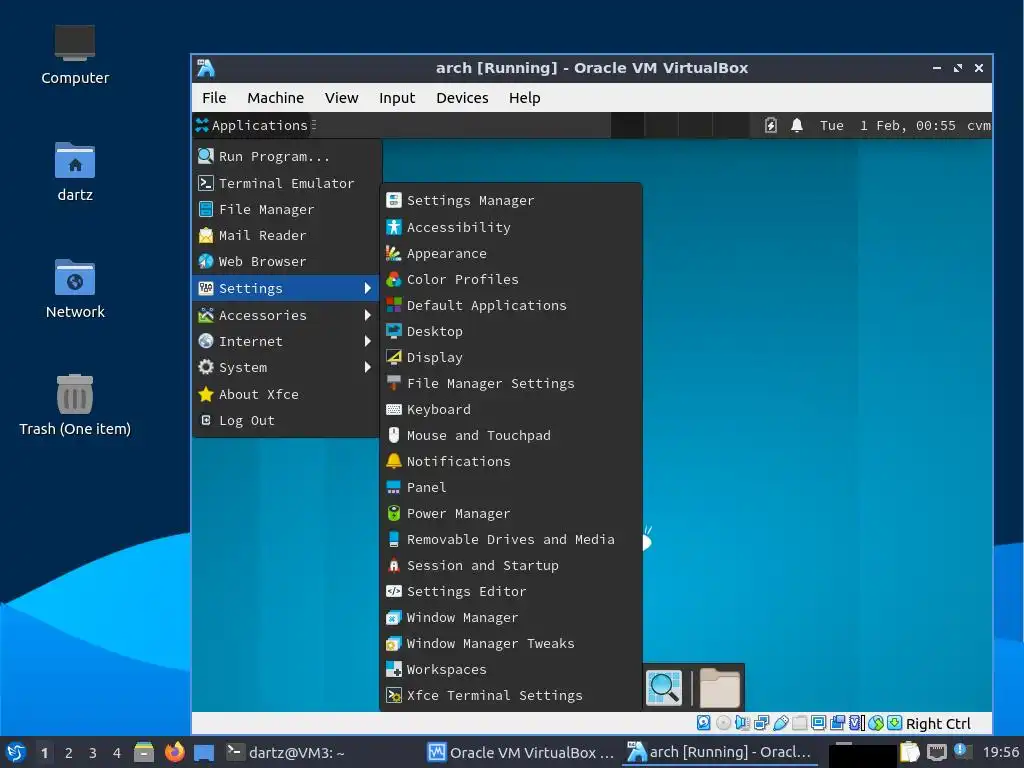Click the Notifications bell icon in submenu
The height and width of the screenshot is (768, 1024).
[x=394, y=462]
